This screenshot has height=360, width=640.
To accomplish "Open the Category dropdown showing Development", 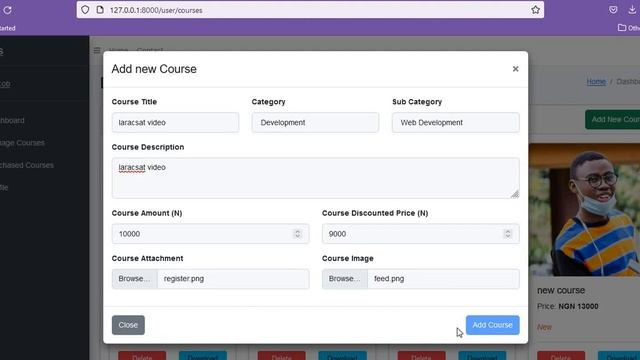I will tap(316, 122).
